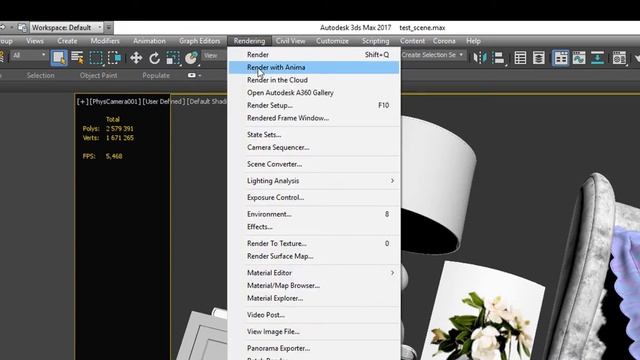
Task: Toggle the Layer Explorer icon
Action: click(x=539, y=58)
